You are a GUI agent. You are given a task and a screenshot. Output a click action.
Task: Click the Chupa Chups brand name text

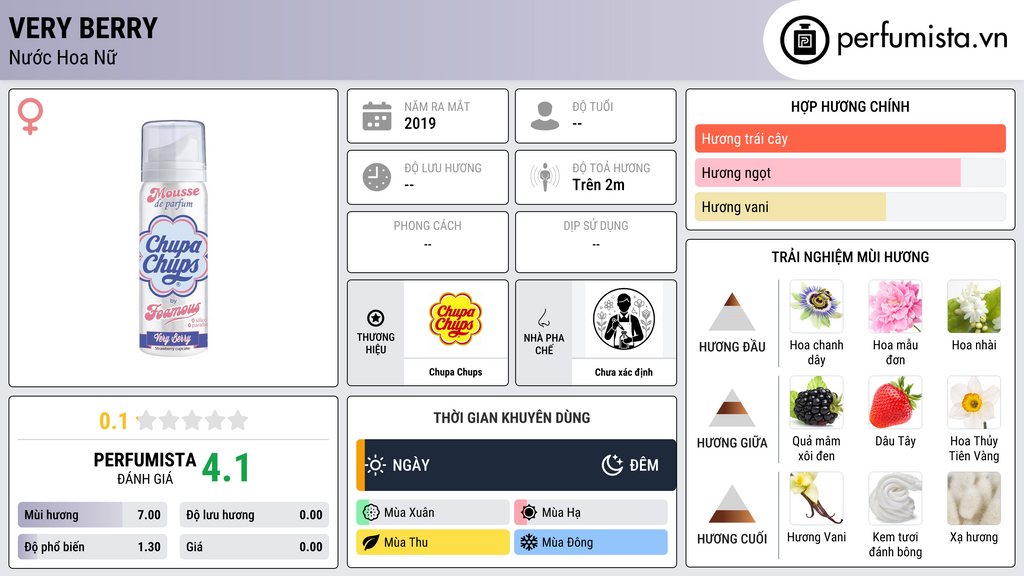(x=455, y=372)
